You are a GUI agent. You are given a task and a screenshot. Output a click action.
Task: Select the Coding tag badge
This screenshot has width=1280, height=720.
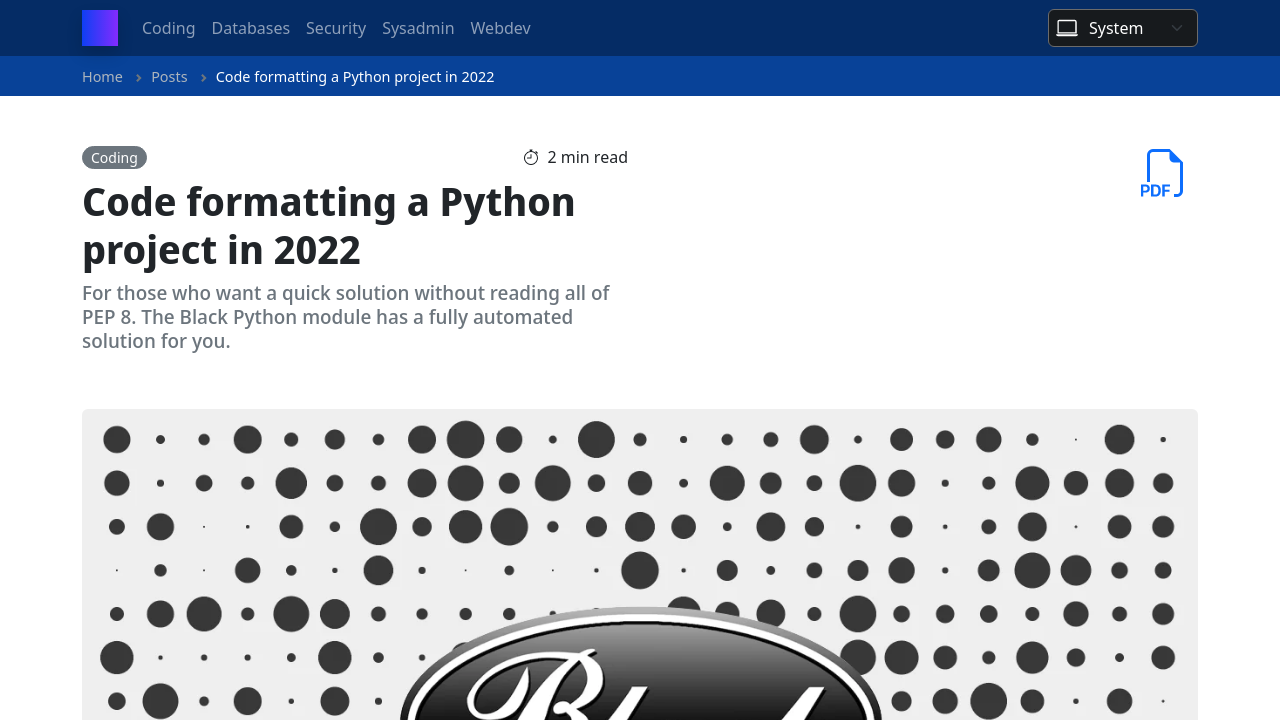(x=114, y=157)
